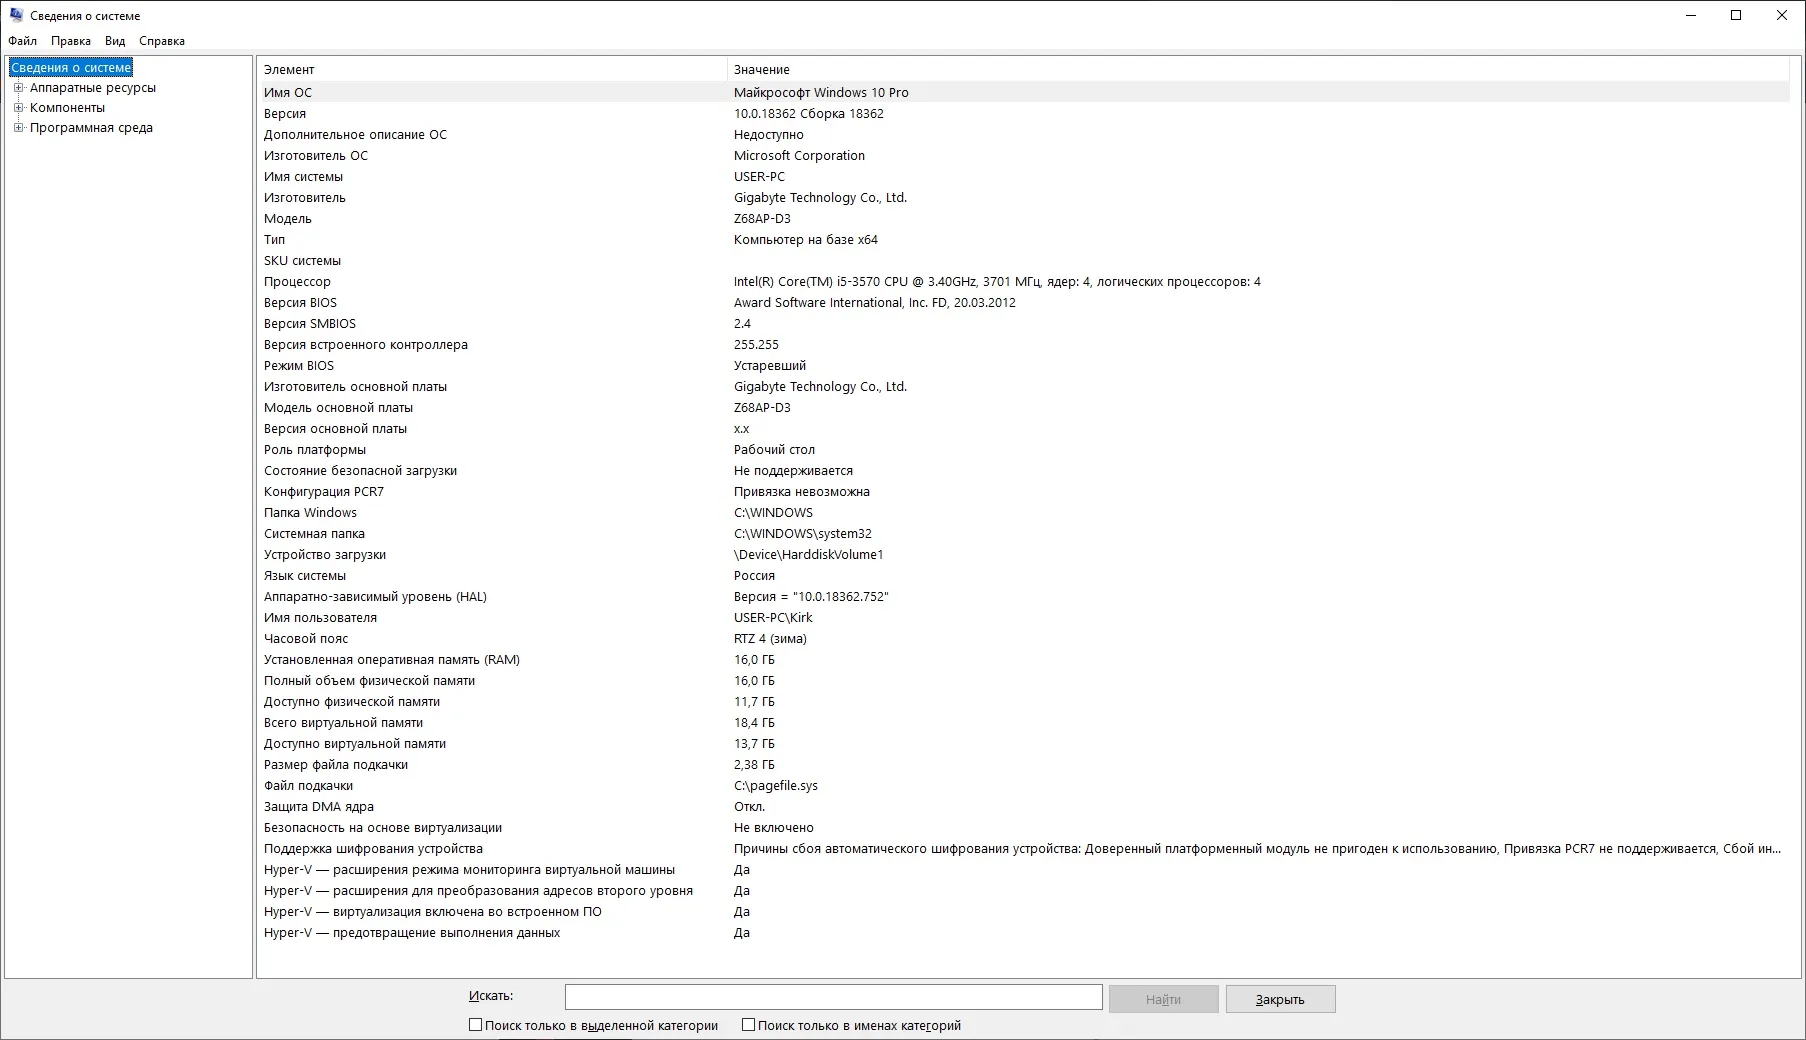
Task: Click Award Software International BIOS value
Action: (875, 302)
